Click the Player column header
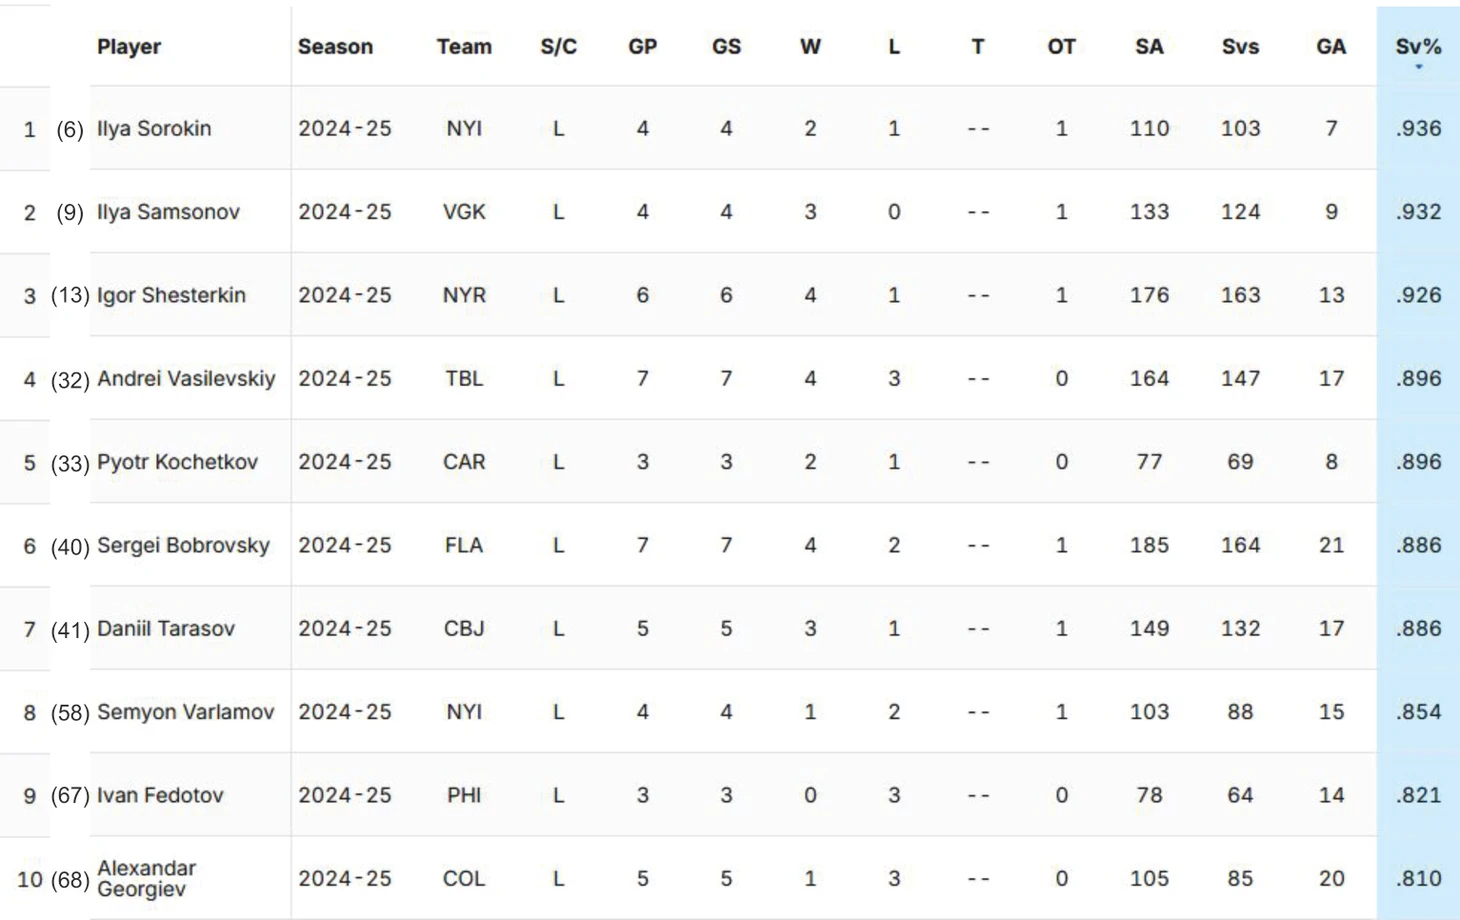Screen dimensions: 1460x920 click(x=129, y=46)
